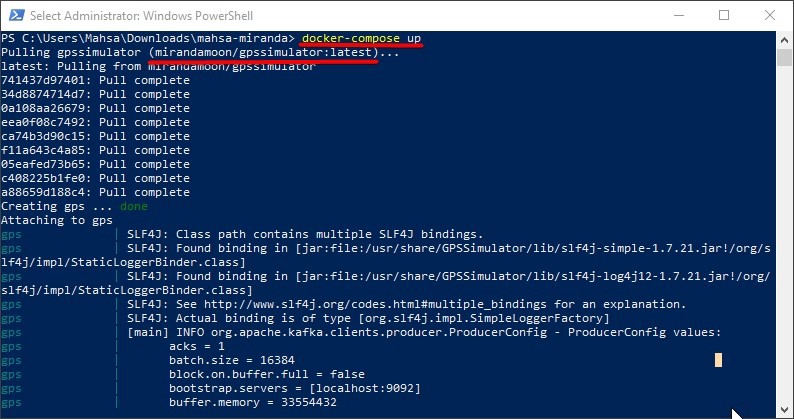The width and height of the screenshot is (794, 419).
Task: Click the slf4j.org multiple_bindings URL
Action: coord(375,304)
